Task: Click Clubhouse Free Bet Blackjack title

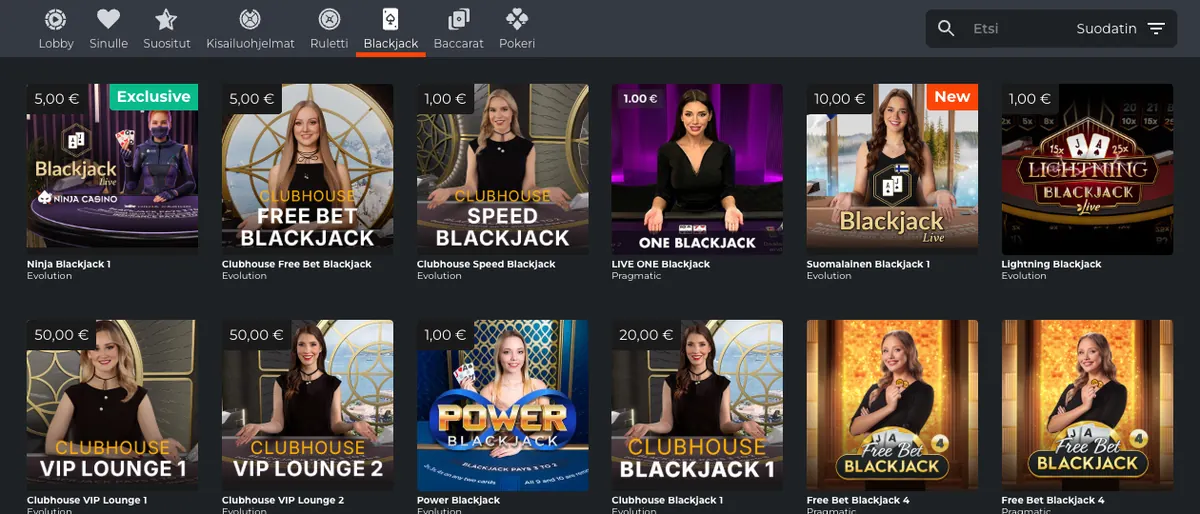Action: click(x=296, y=264)
